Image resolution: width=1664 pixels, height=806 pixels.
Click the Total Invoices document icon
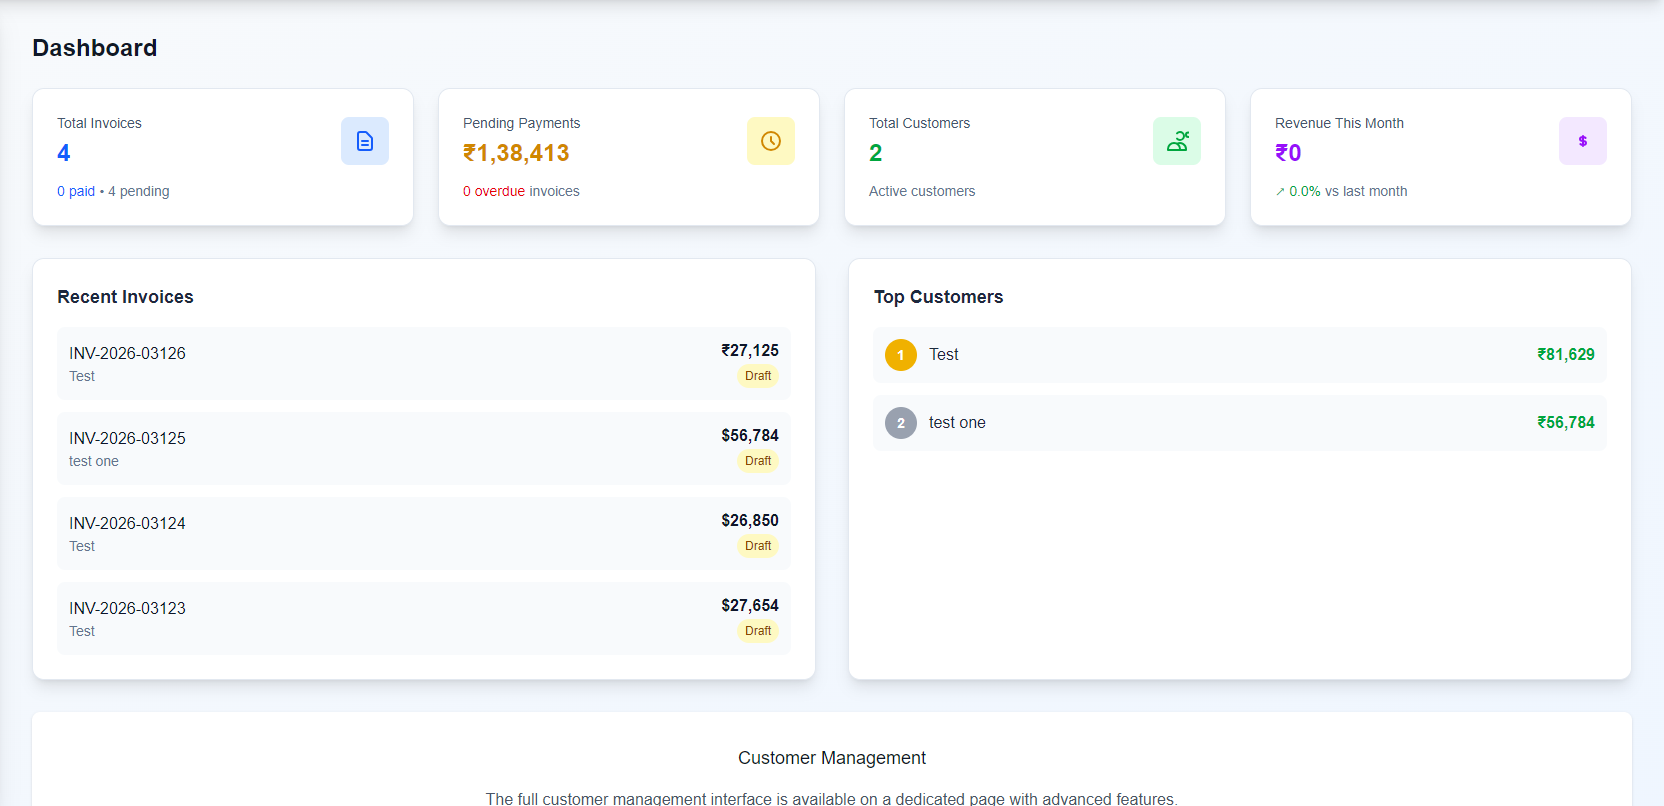click(365, 141)
